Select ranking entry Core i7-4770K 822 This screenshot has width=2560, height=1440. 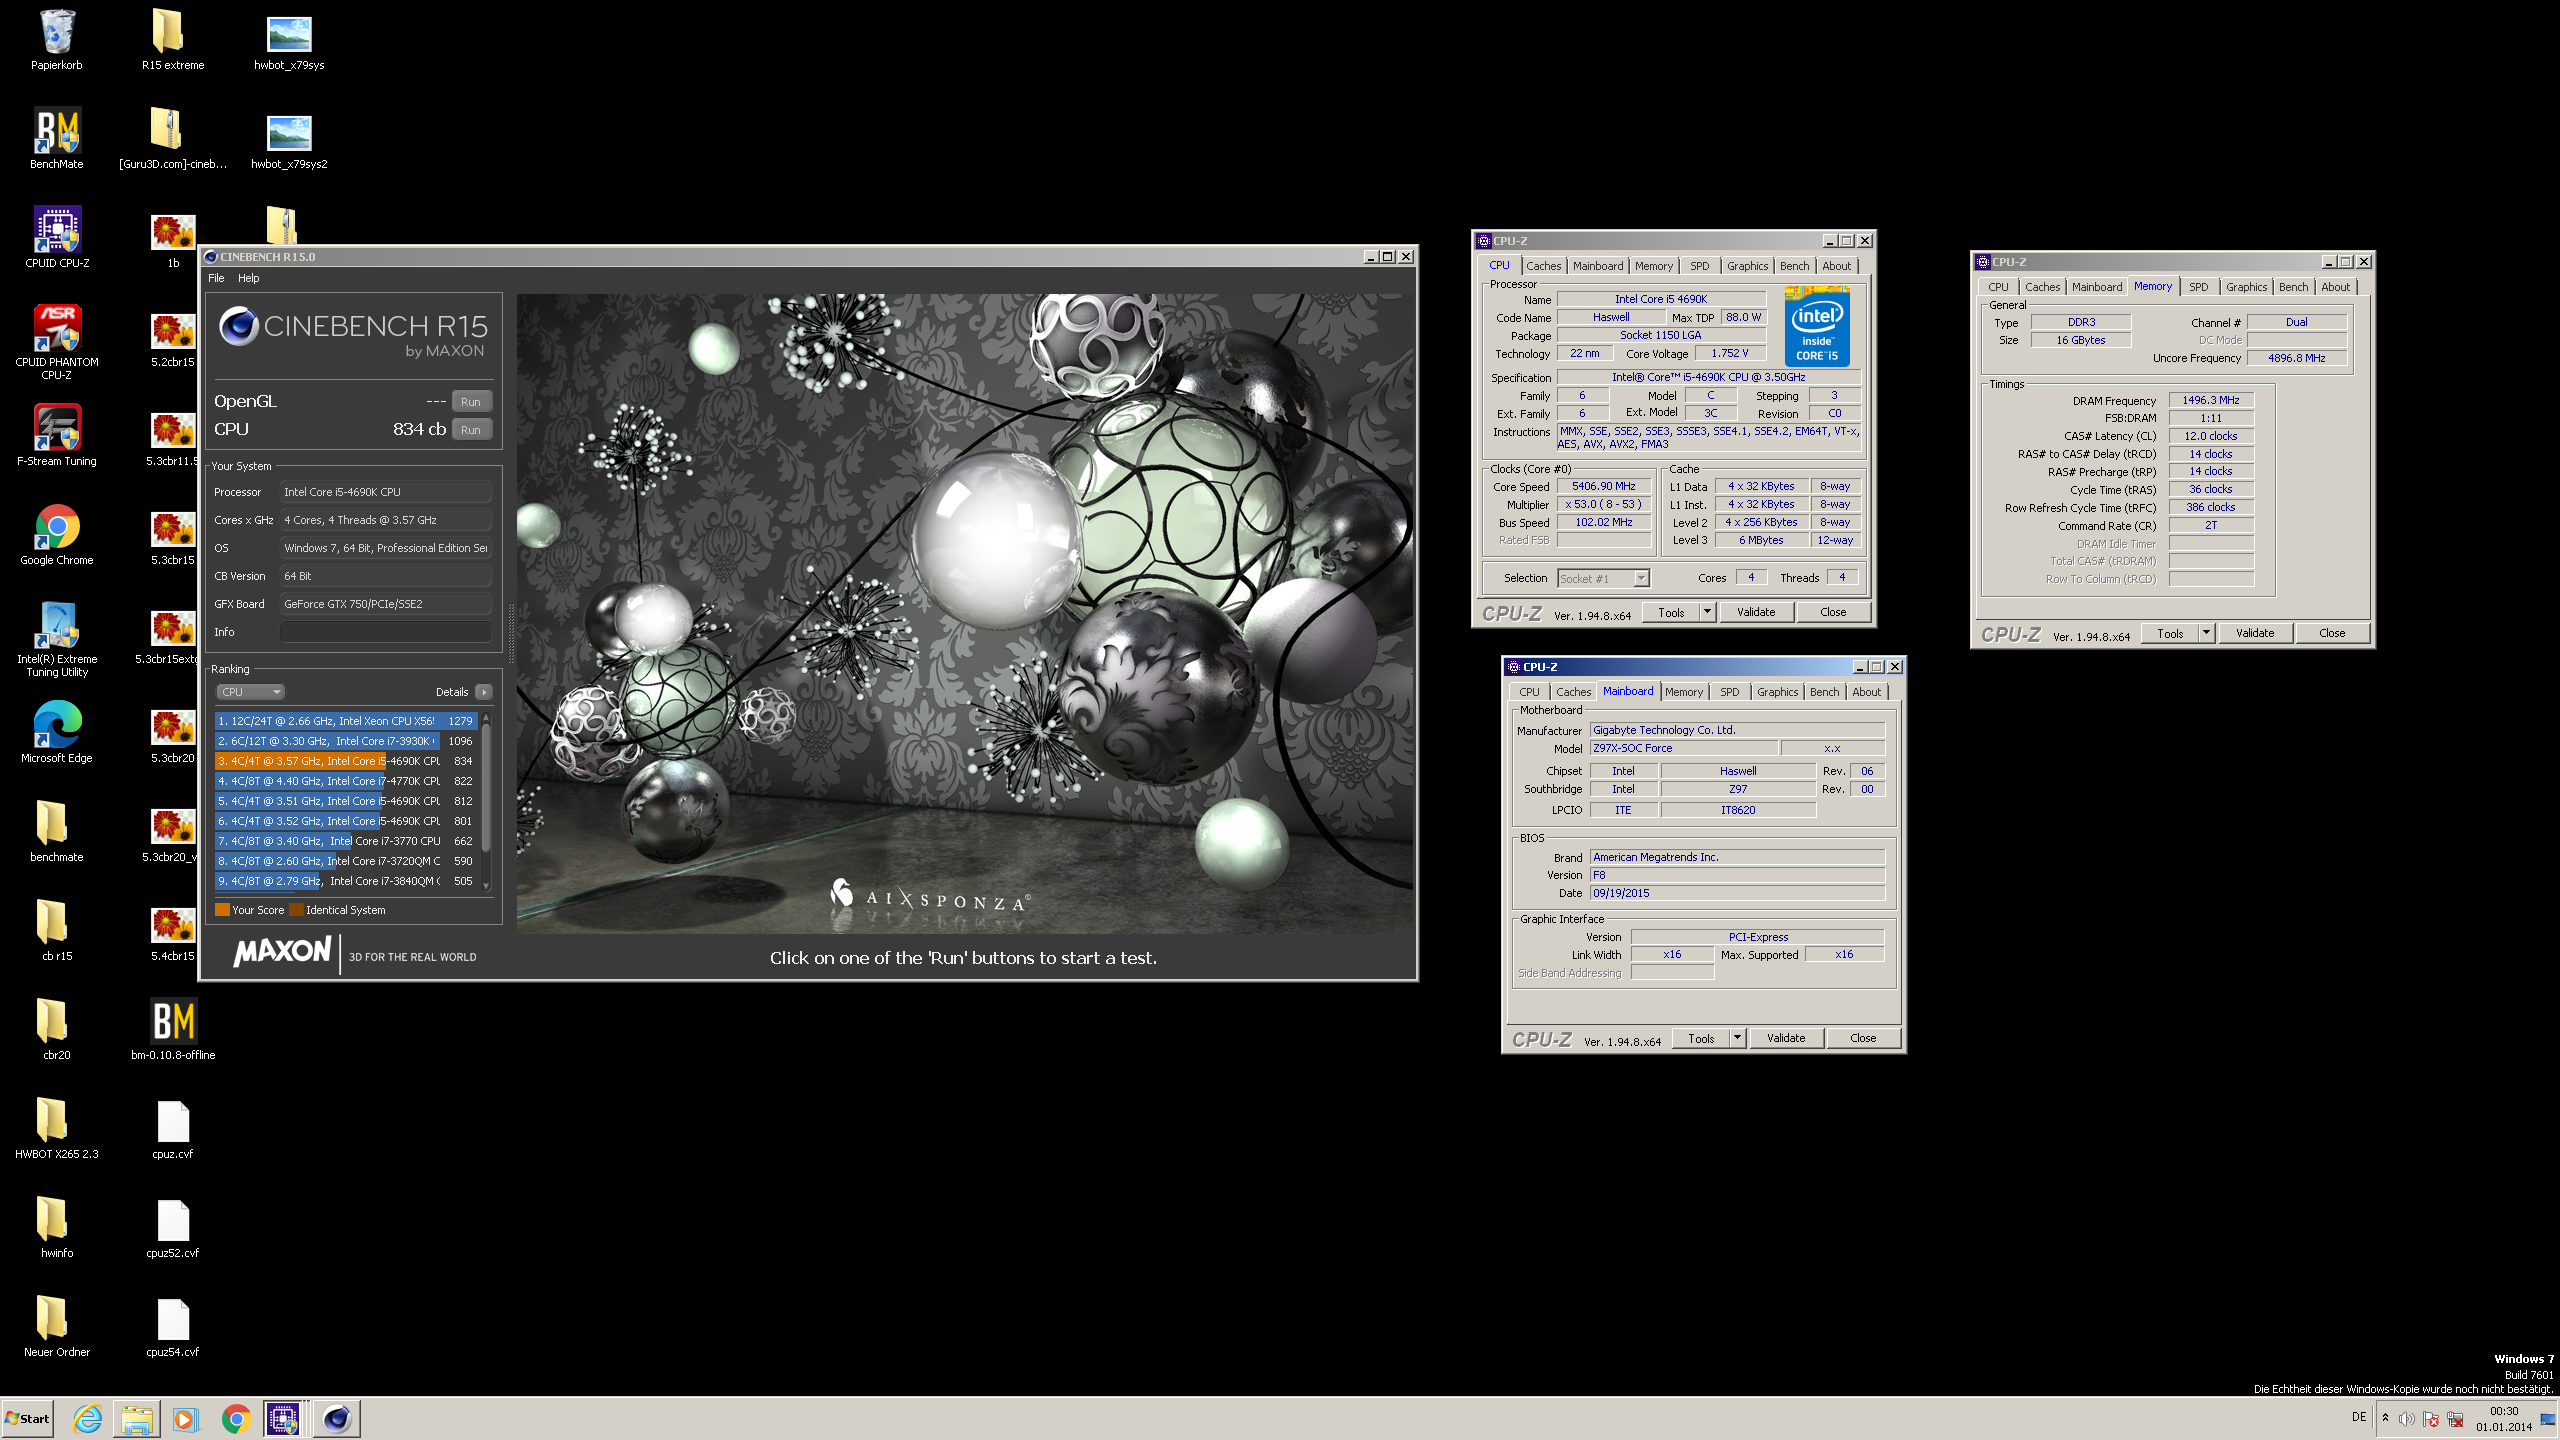pyautogui.click(x=346, y=780)
